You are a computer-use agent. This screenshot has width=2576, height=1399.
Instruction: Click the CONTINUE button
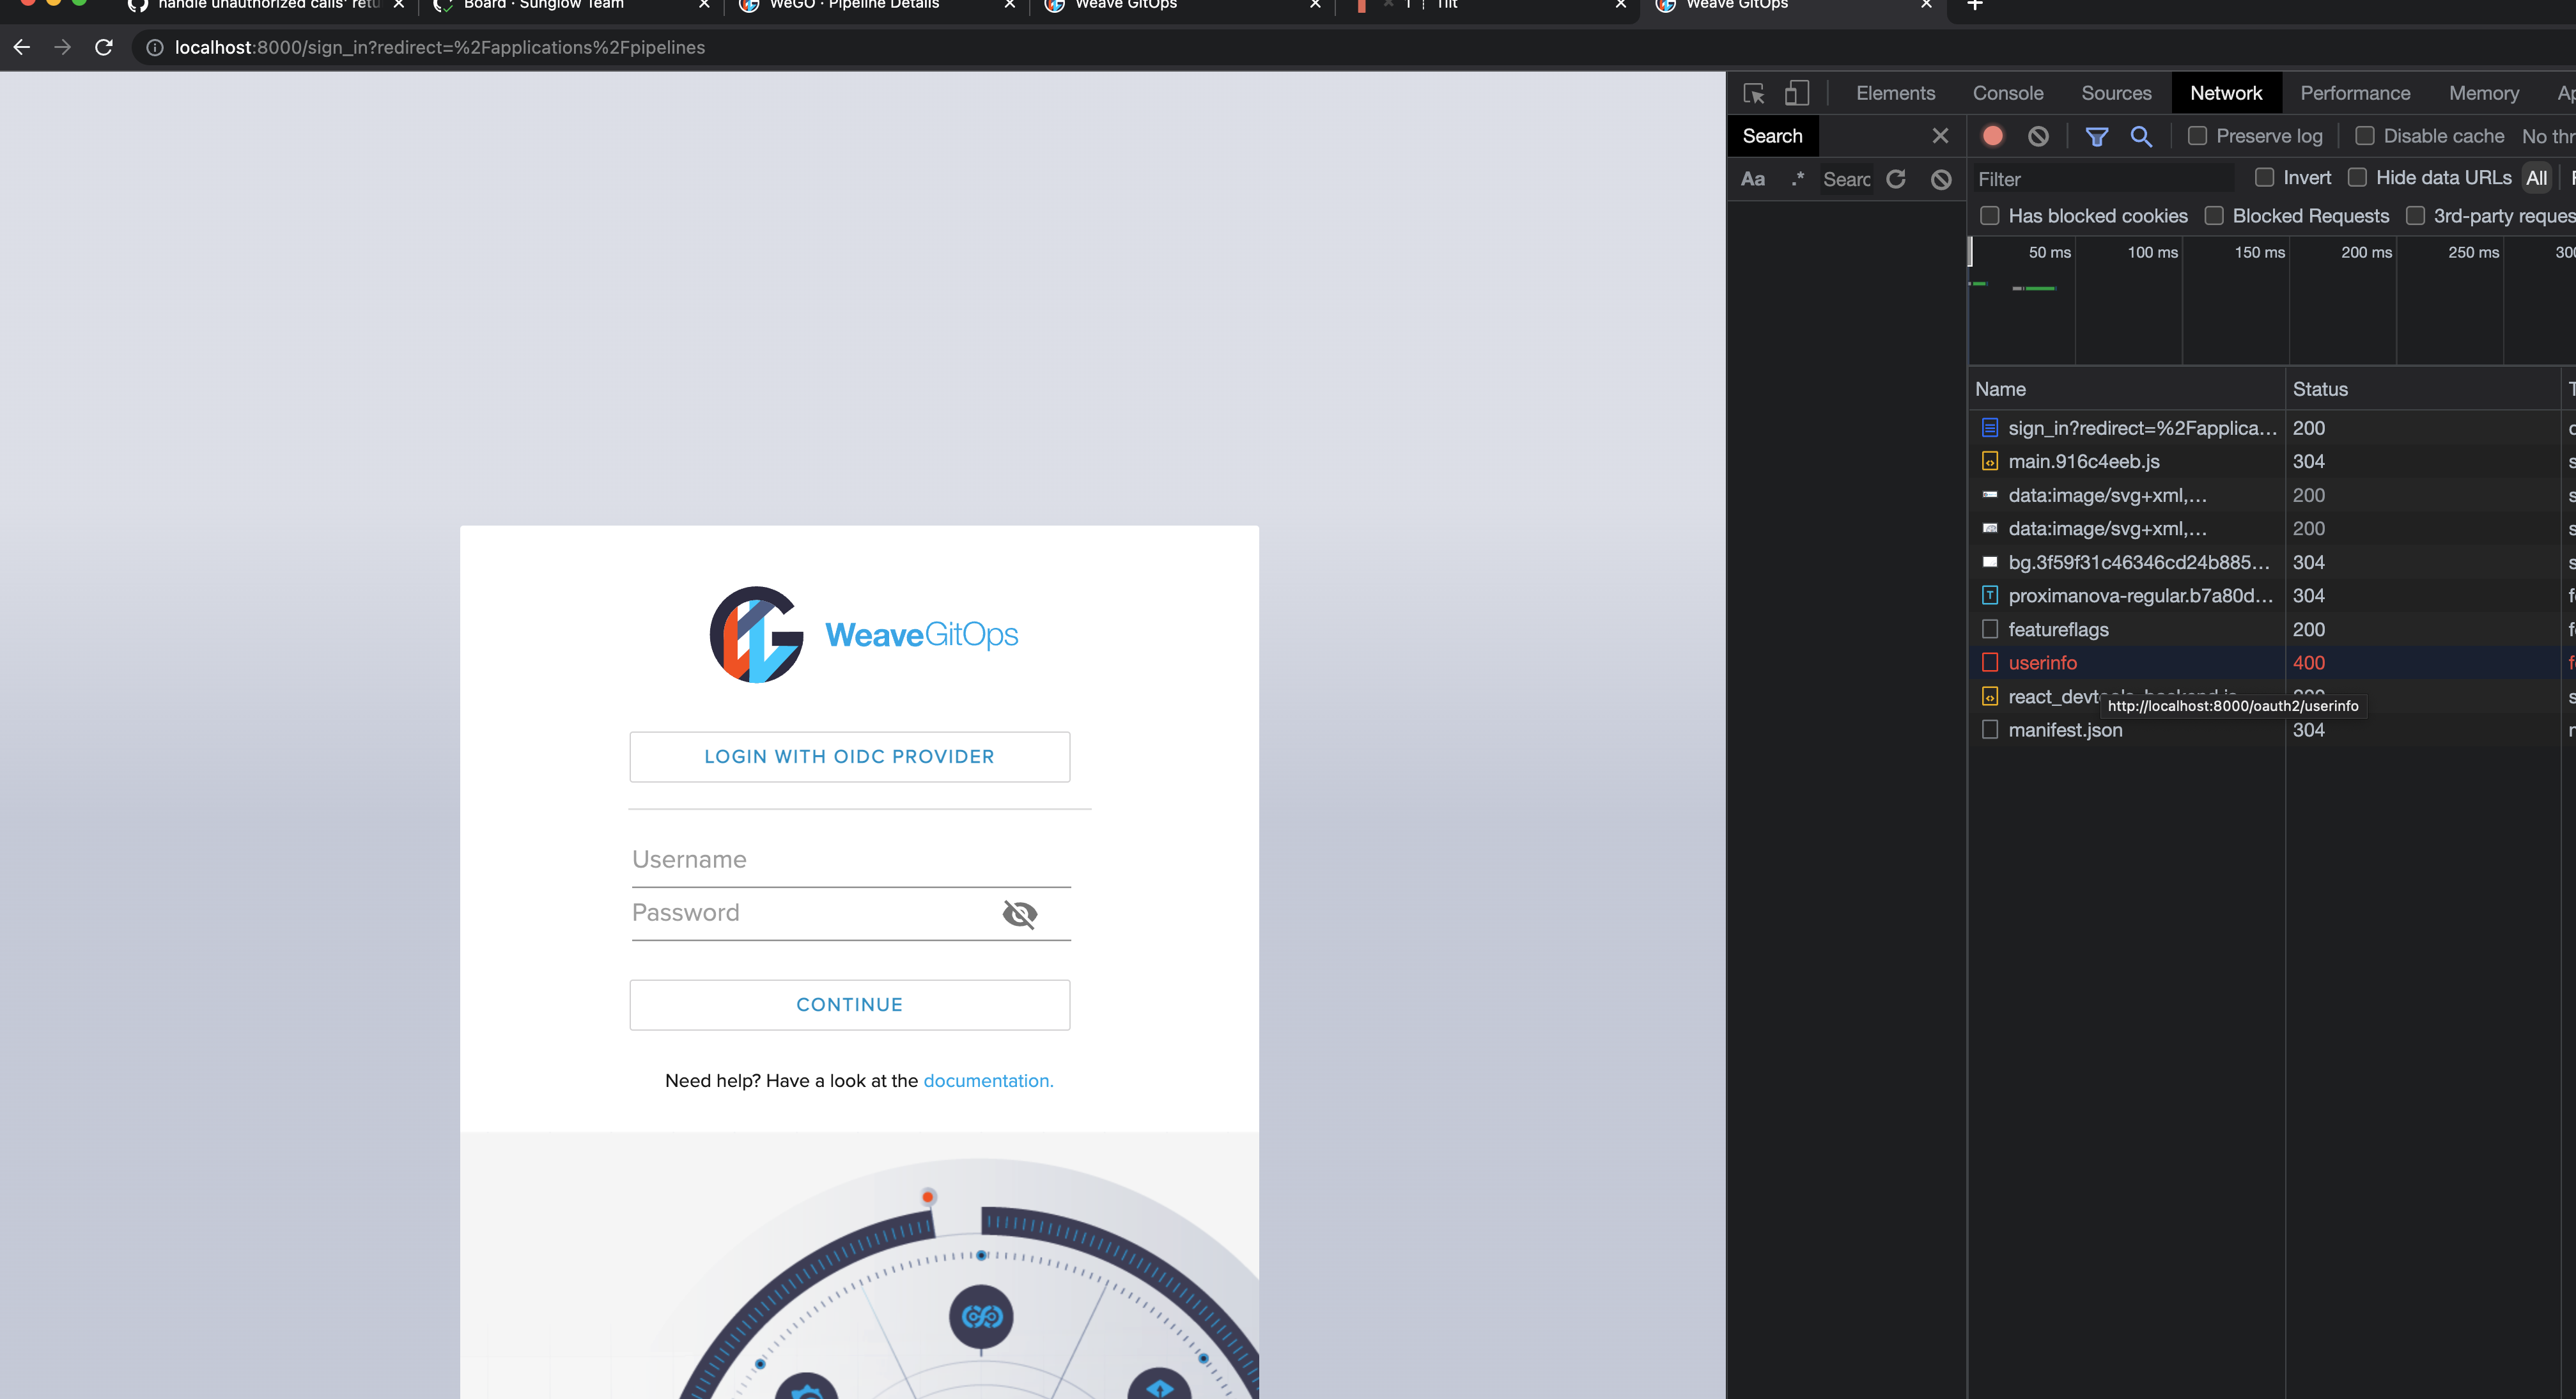click(849, 1005)
